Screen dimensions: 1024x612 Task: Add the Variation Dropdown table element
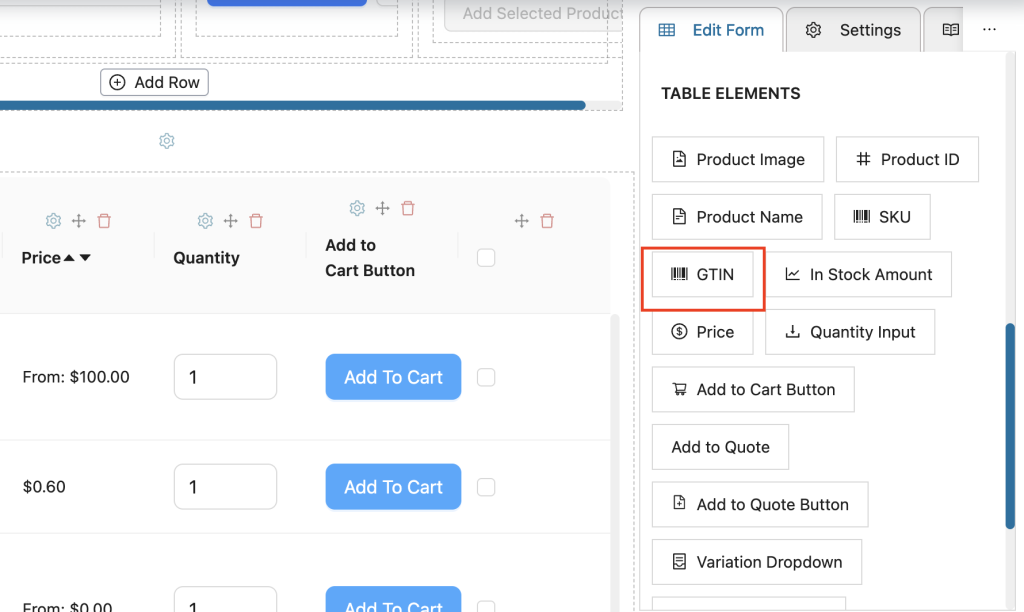[x=757, y=562]
